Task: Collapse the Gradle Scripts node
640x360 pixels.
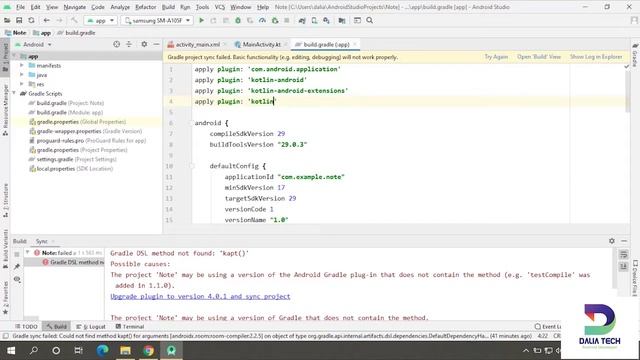Action: pos(15,93)
